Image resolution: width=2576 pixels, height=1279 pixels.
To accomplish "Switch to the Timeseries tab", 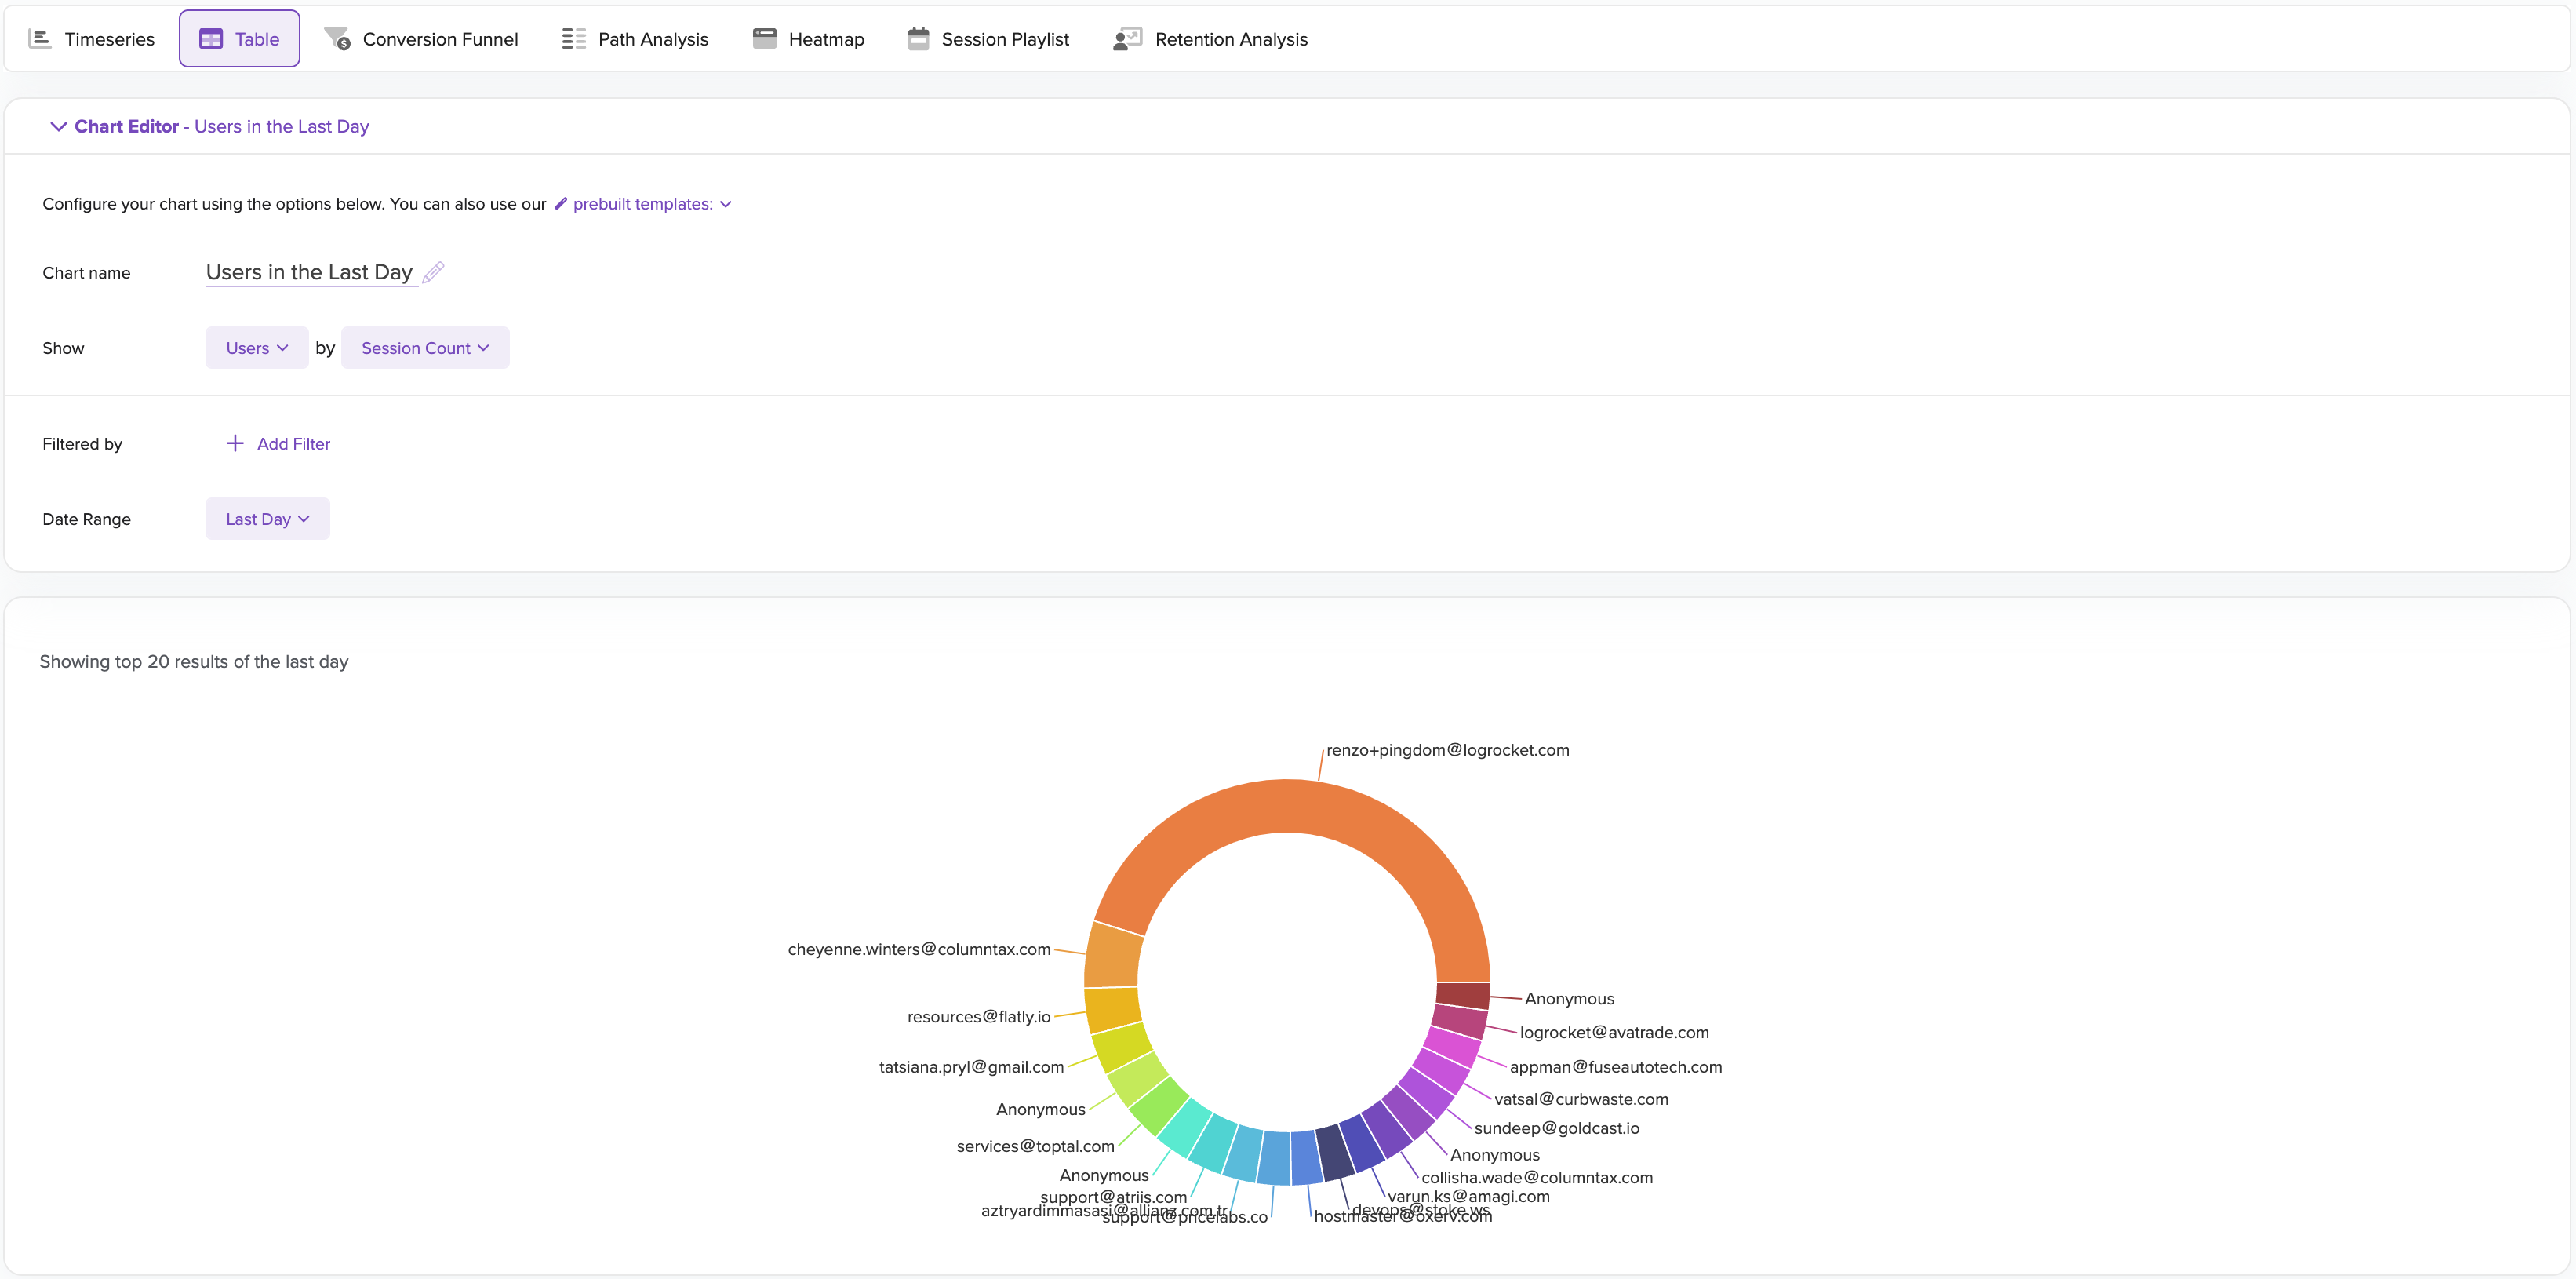I will [x=92, y=39].
